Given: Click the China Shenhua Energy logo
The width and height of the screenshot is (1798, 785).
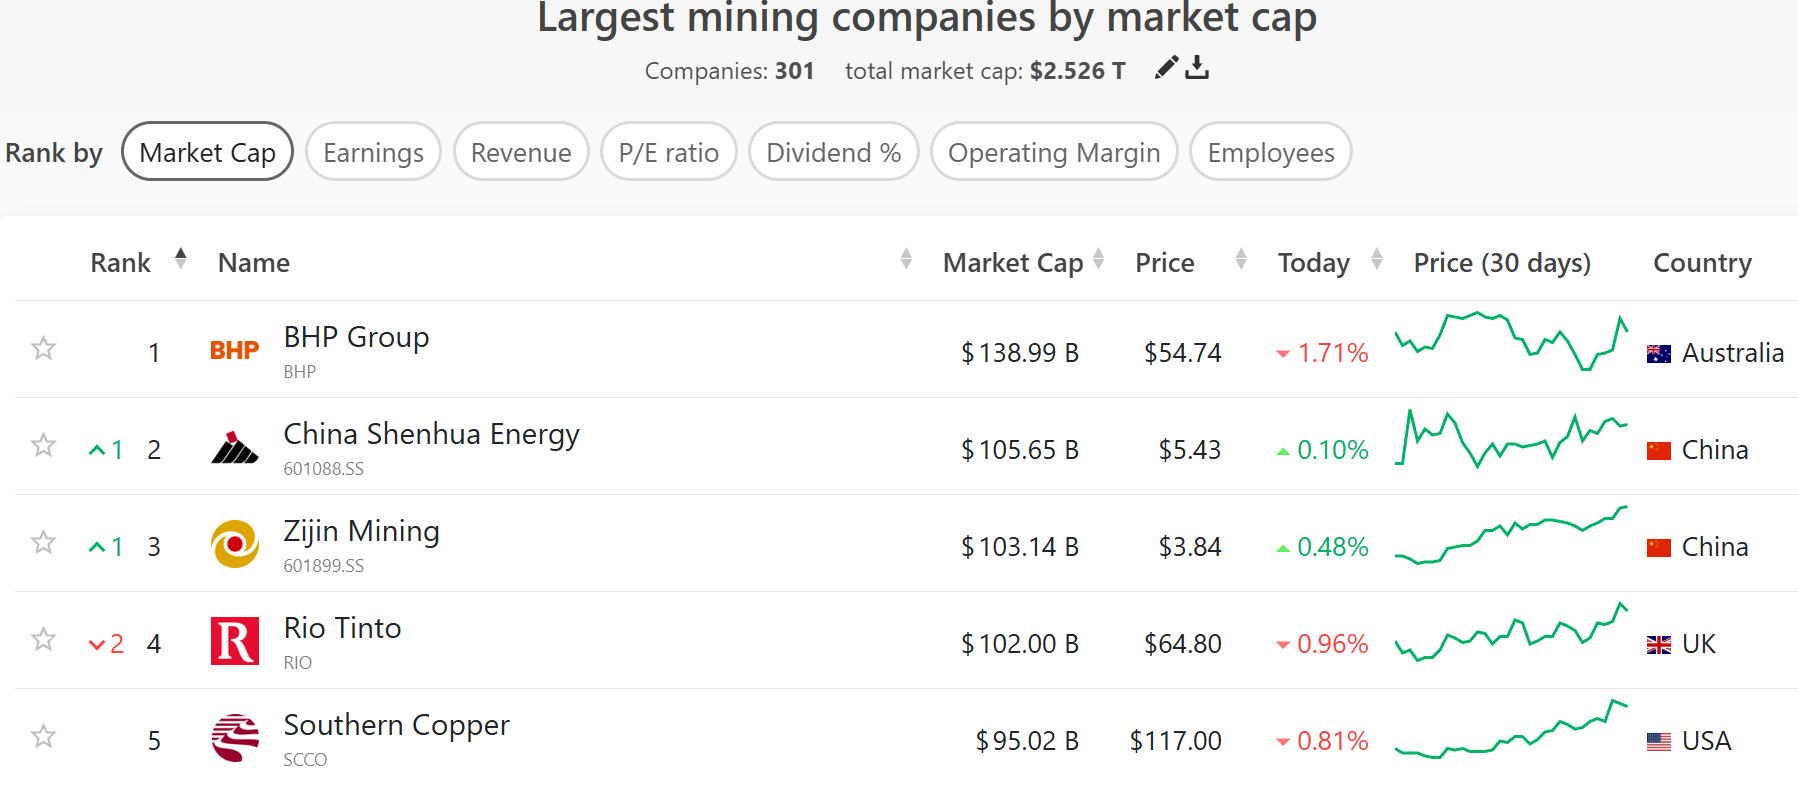Looking at the screenshot, I should coord(235,448).
